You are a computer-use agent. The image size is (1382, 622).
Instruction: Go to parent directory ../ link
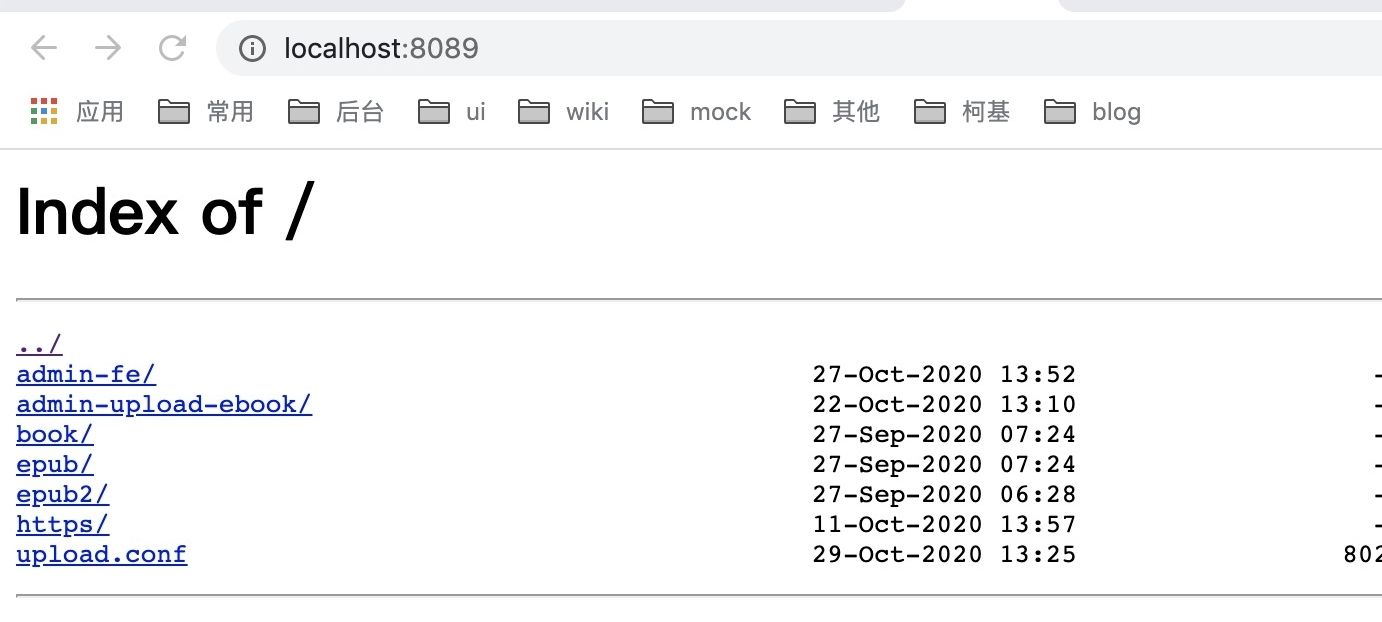tap(39, 345)
